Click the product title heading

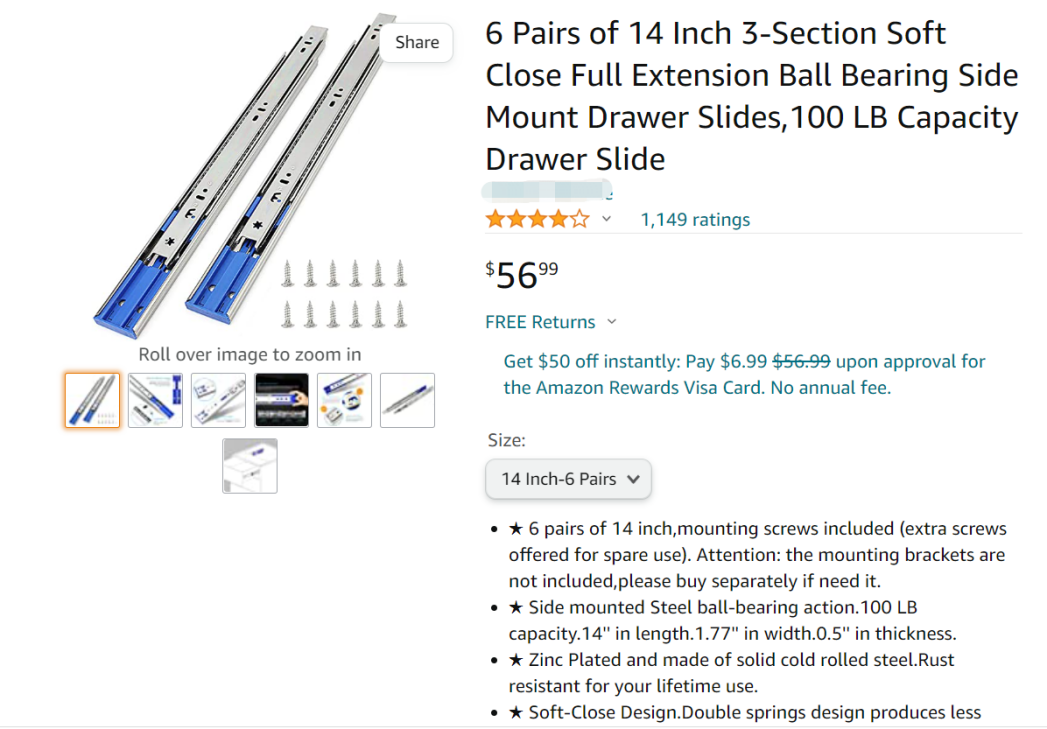(751, 96)
